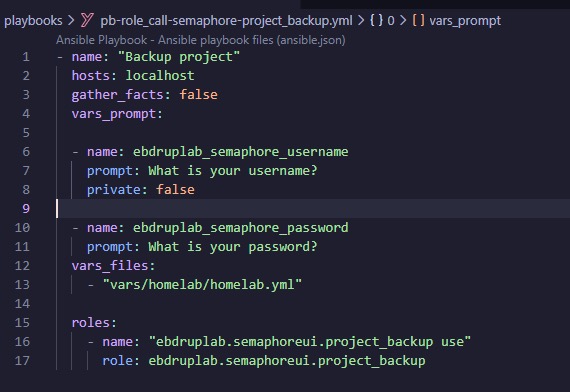Click the "vars/homelab/homelab.yml" path string
The image size is (570, 392).
pyautogui.click(x=202, y=284)
